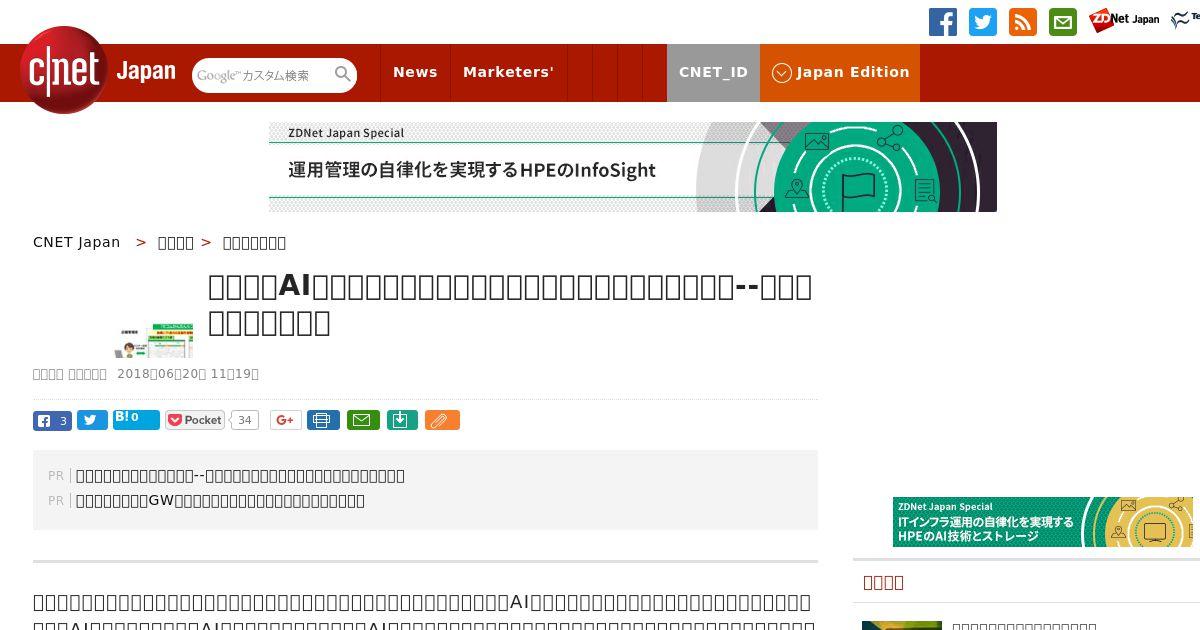Open the CNET_ID tab
This screenshot has width=1200, height=630.
coord(713,72)
